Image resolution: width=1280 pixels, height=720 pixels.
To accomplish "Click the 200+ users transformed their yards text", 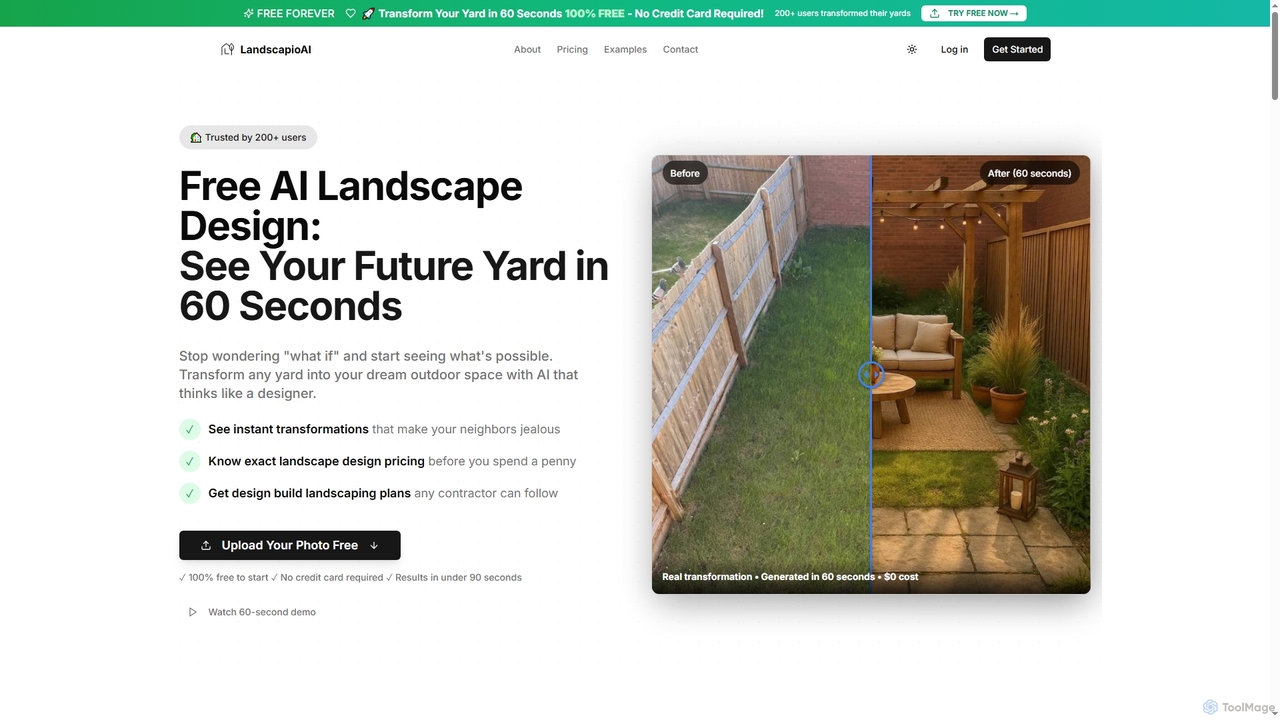I will click(843, 13).
